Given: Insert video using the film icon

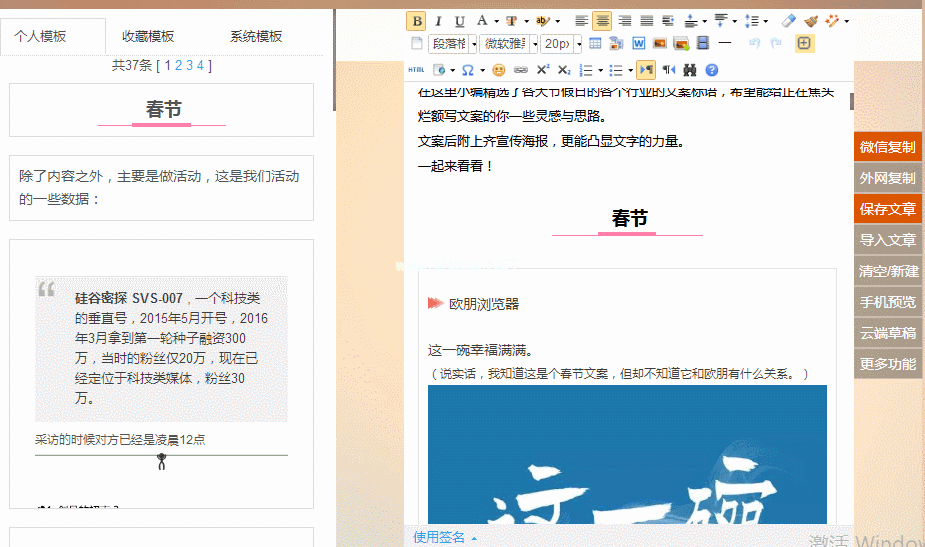Looking at the screenshot, I should pyautogui.click(x=703, y=43).
